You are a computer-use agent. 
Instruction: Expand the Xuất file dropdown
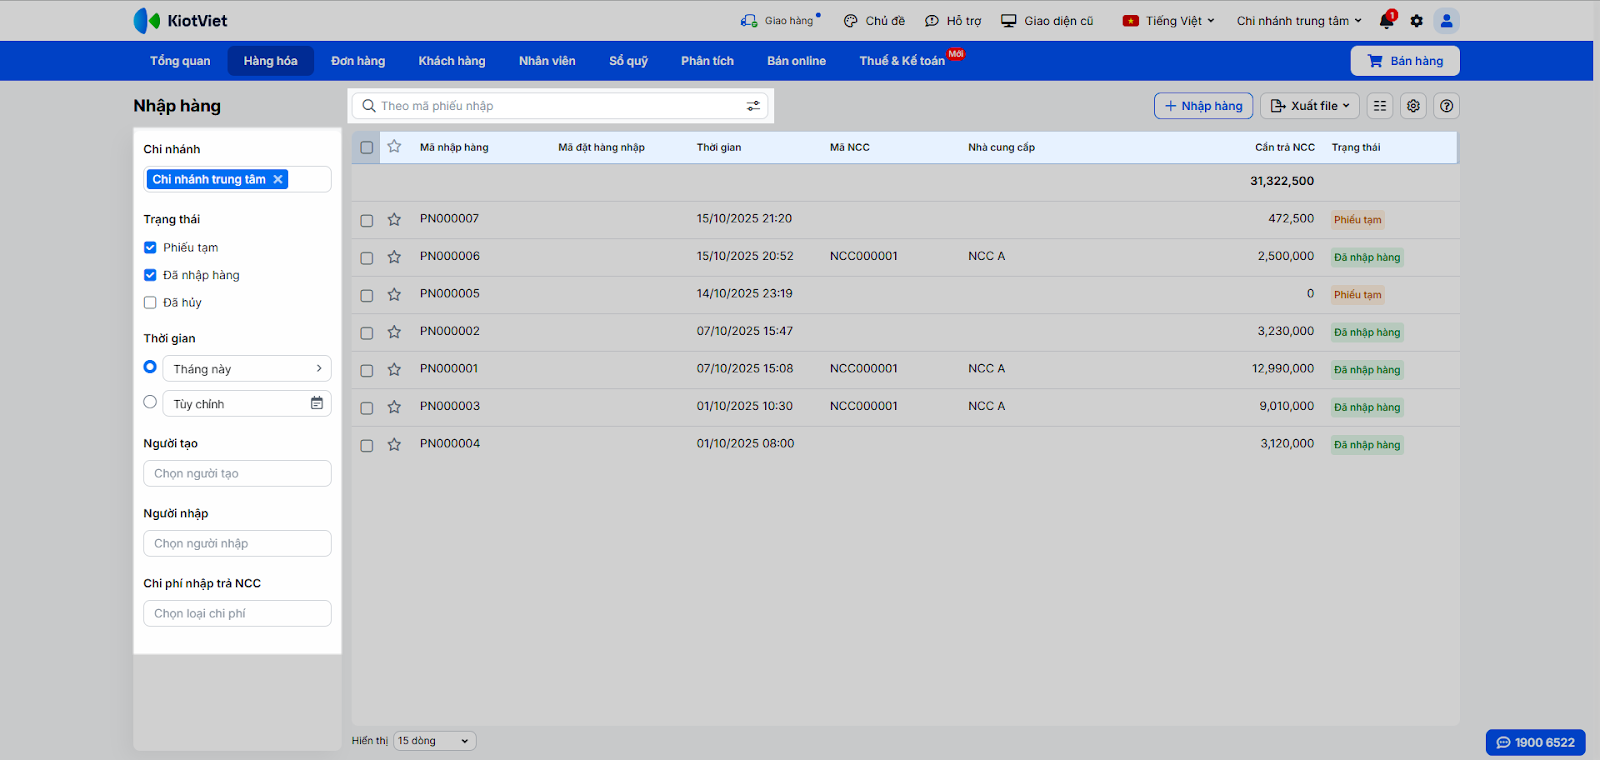pos(1309,106)
